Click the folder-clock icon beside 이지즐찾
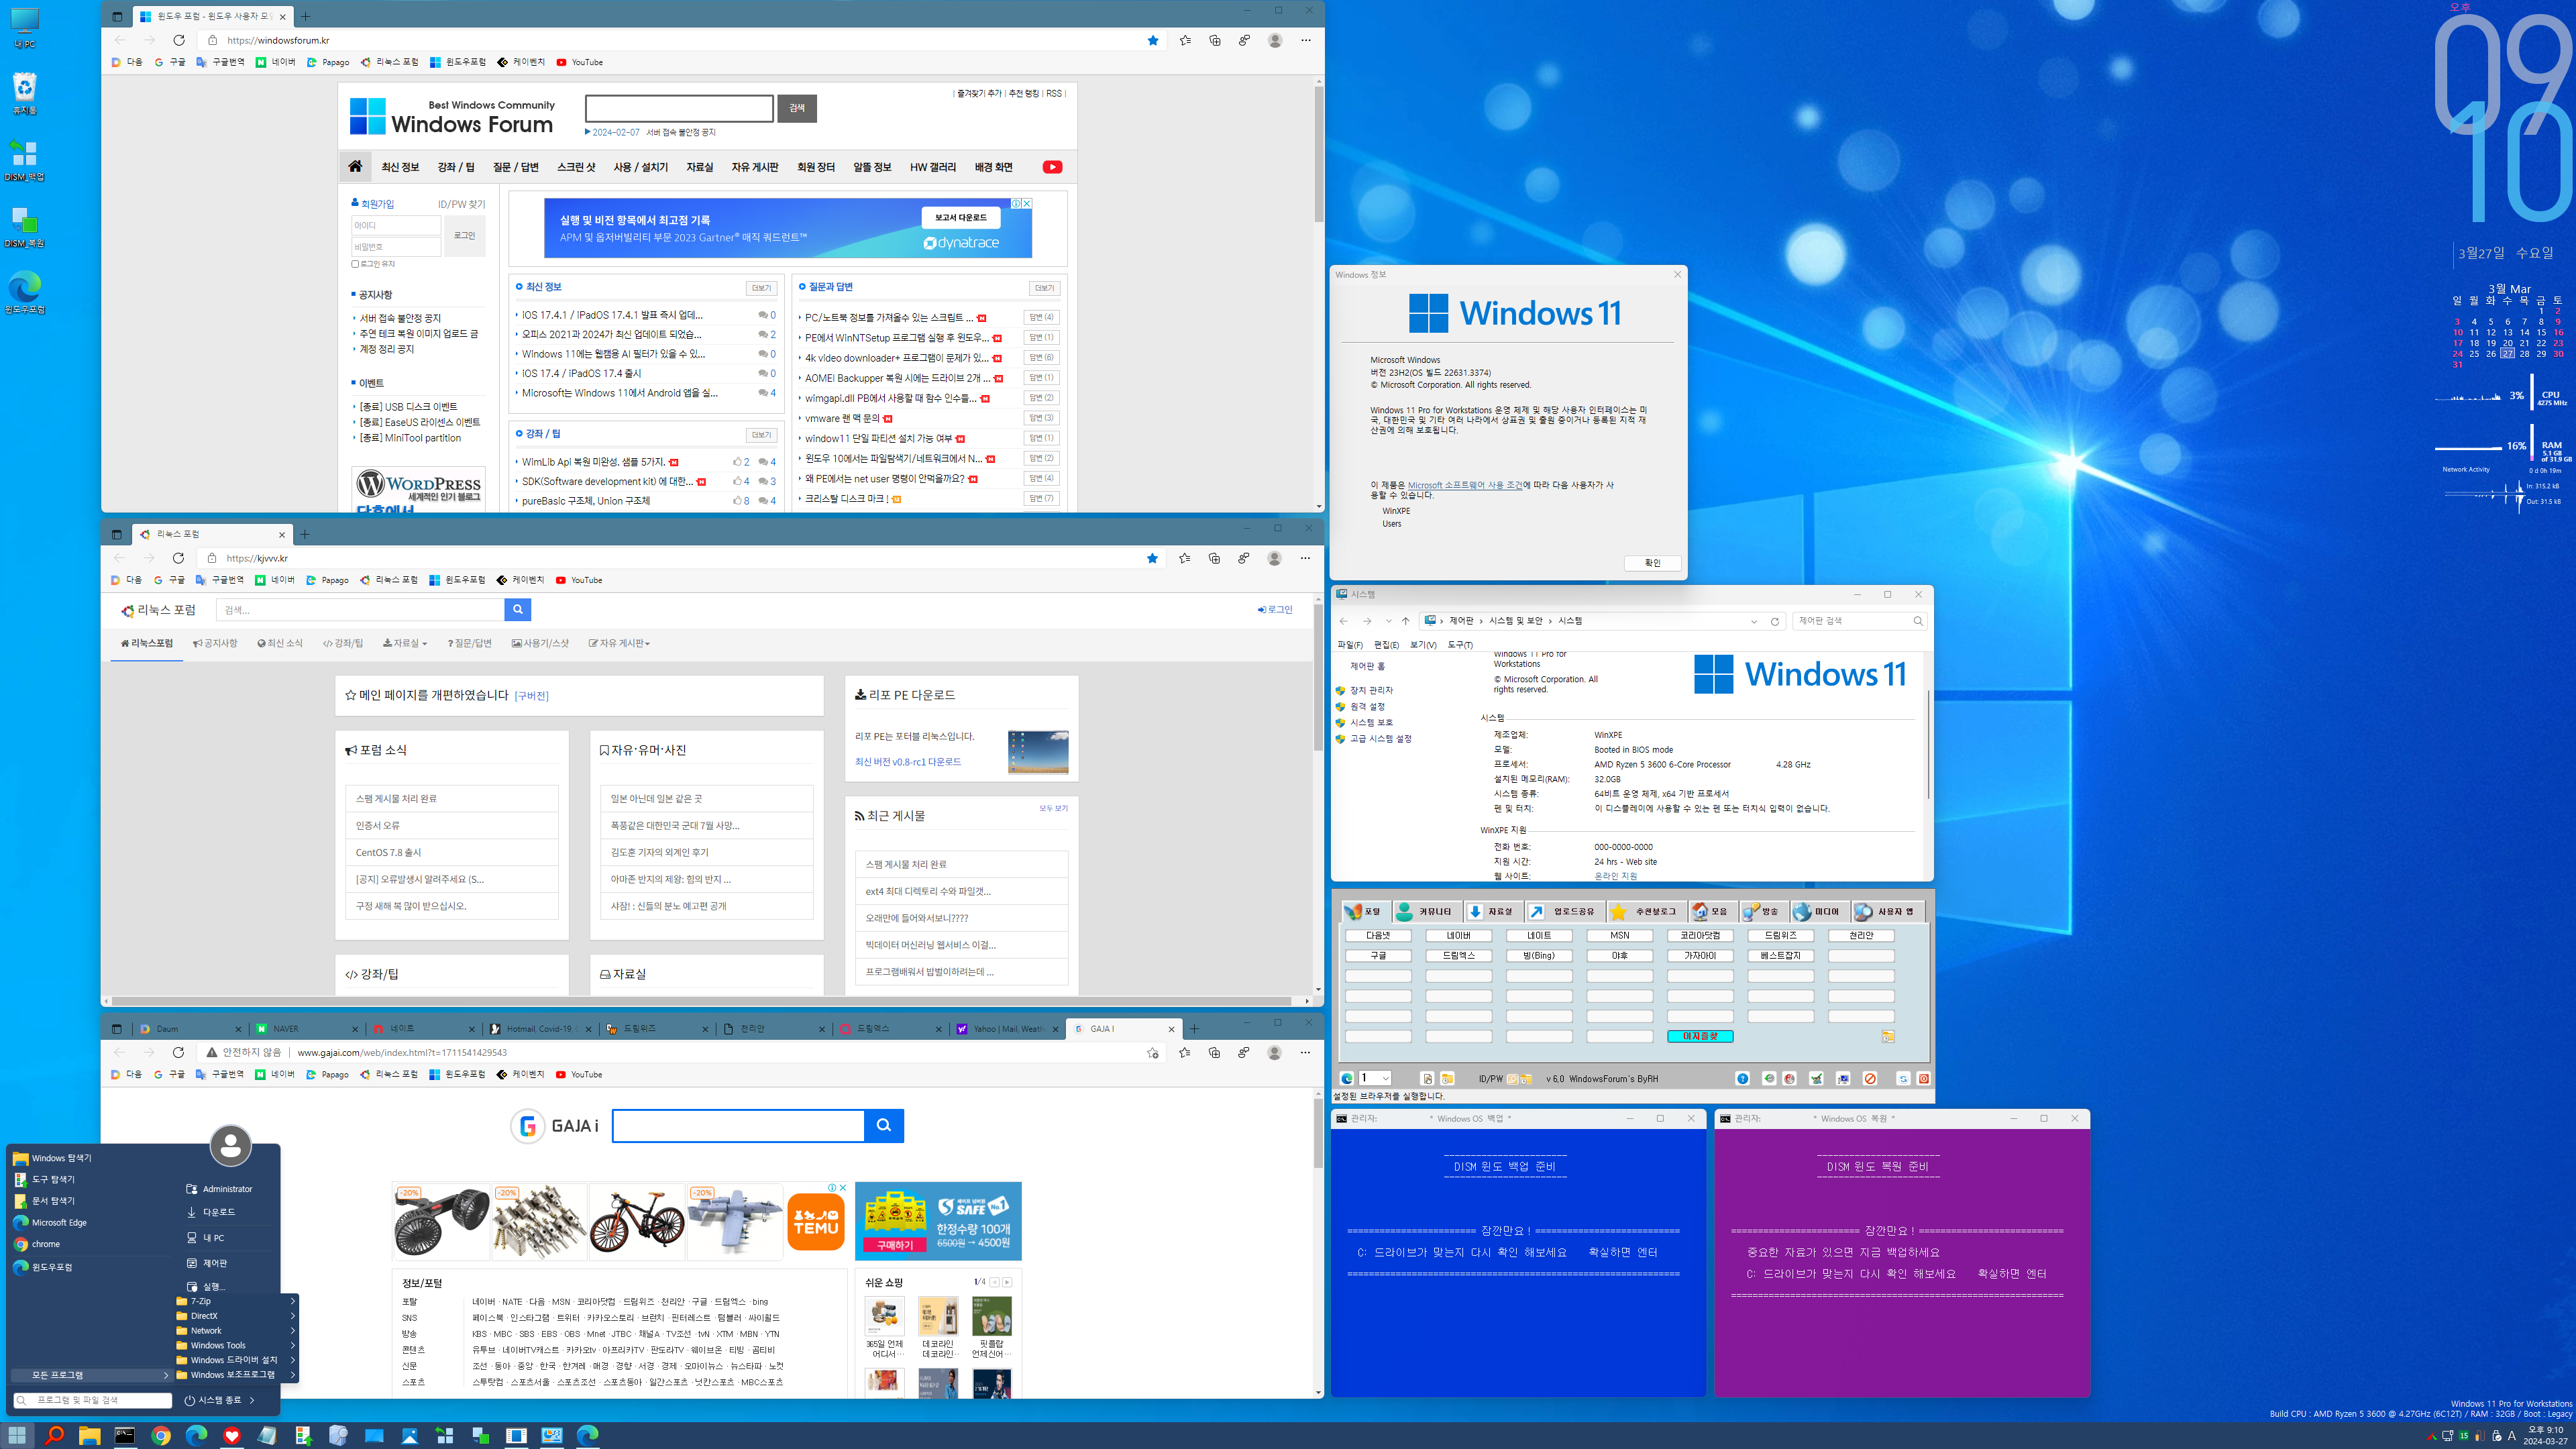The height and width of the screenshot is (1449, 2576). [x=1888, y=1036]
